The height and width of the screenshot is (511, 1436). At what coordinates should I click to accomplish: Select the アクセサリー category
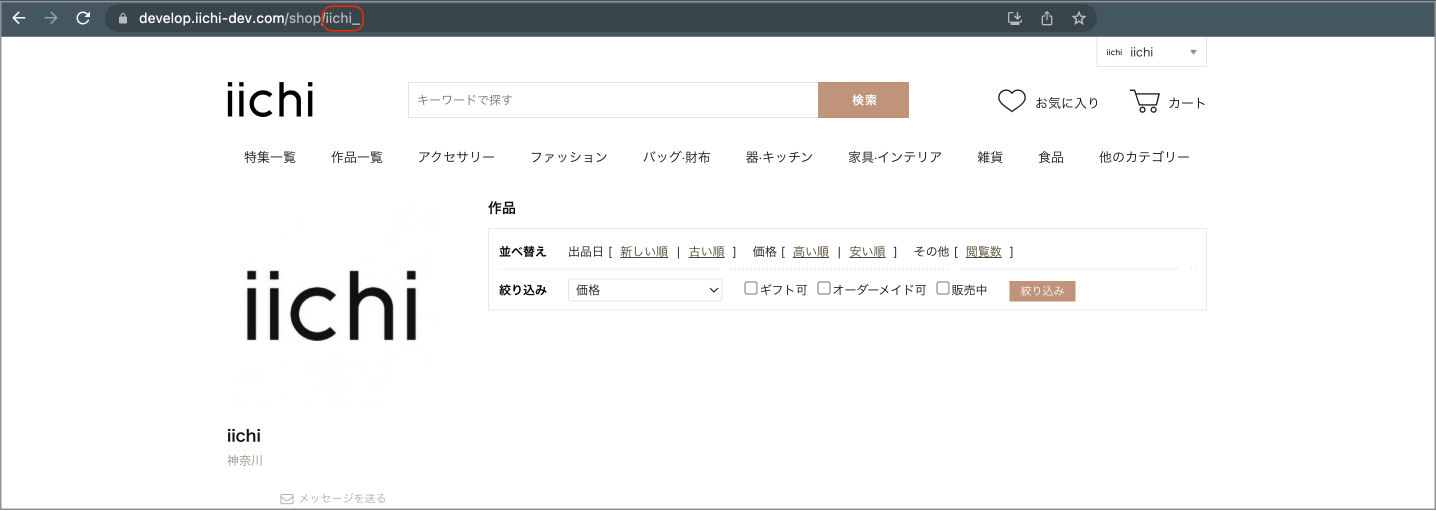[x=456, y=157]
